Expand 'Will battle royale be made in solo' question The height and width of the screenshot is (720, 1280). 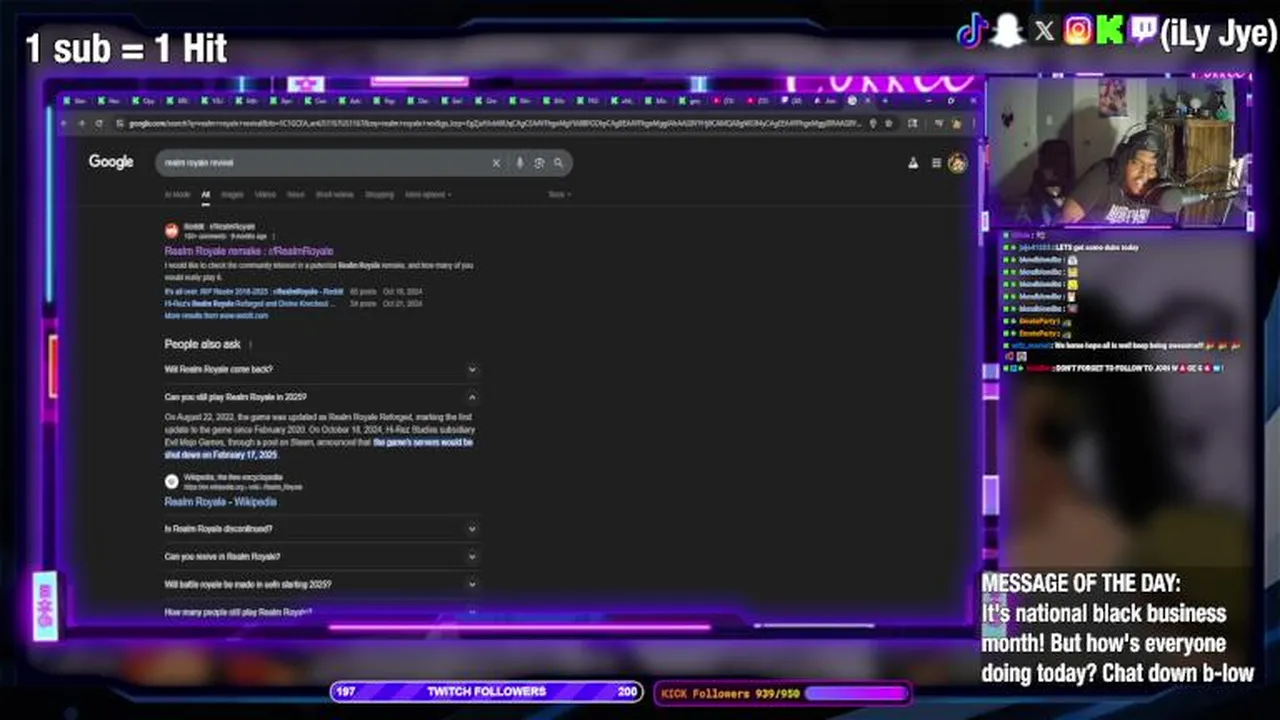[x=321, y=584]
